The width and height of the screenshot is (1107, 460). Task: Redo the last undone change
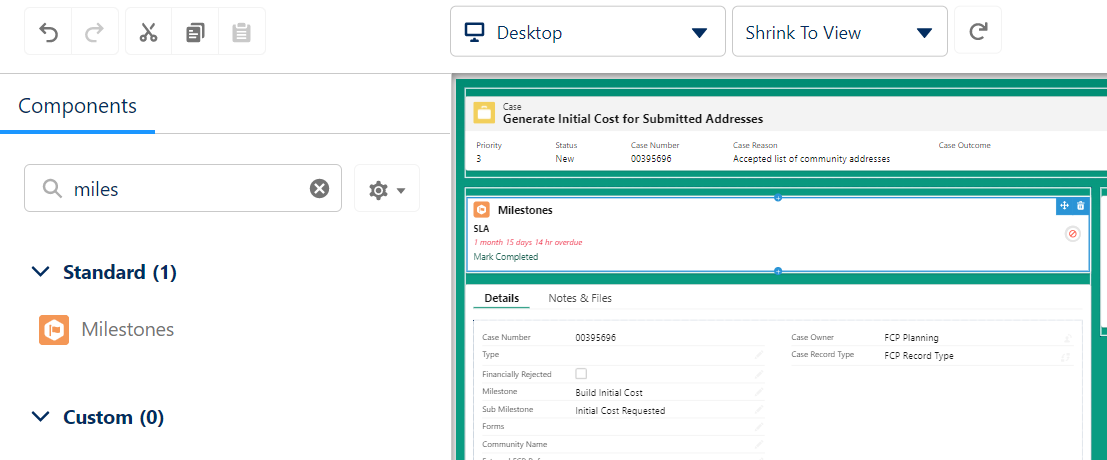pos(95,32)
